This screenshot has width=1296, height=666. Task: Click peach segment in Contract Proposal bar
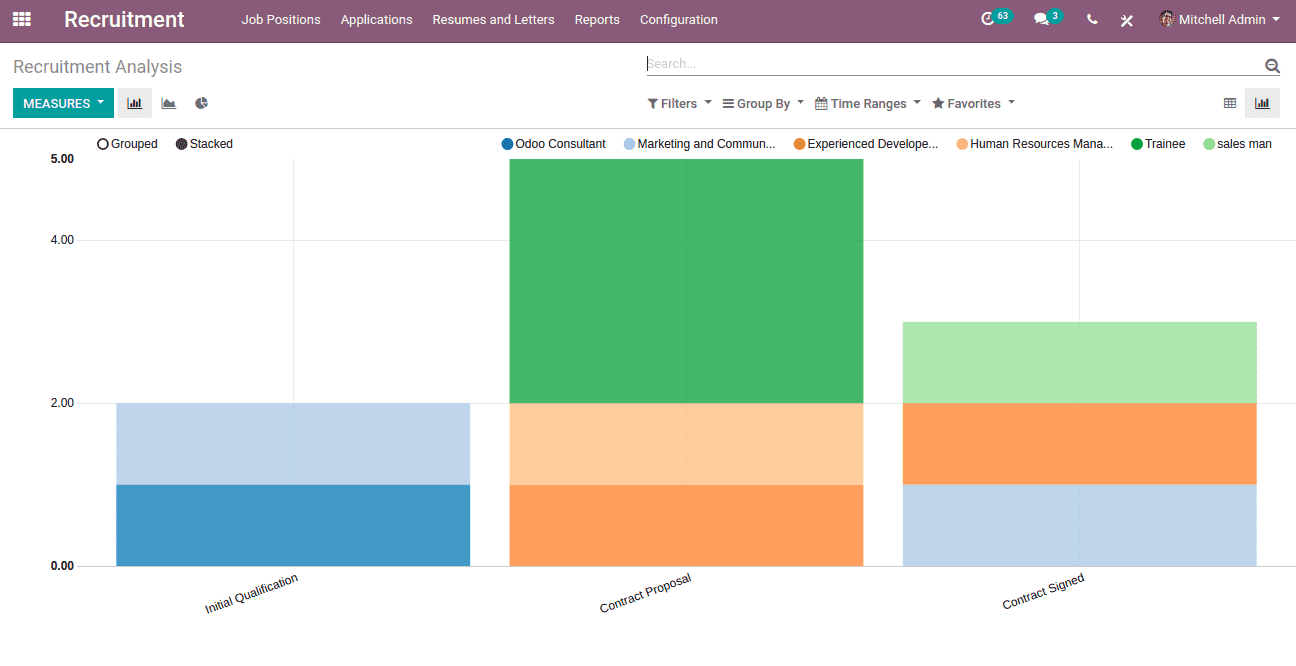686,444
